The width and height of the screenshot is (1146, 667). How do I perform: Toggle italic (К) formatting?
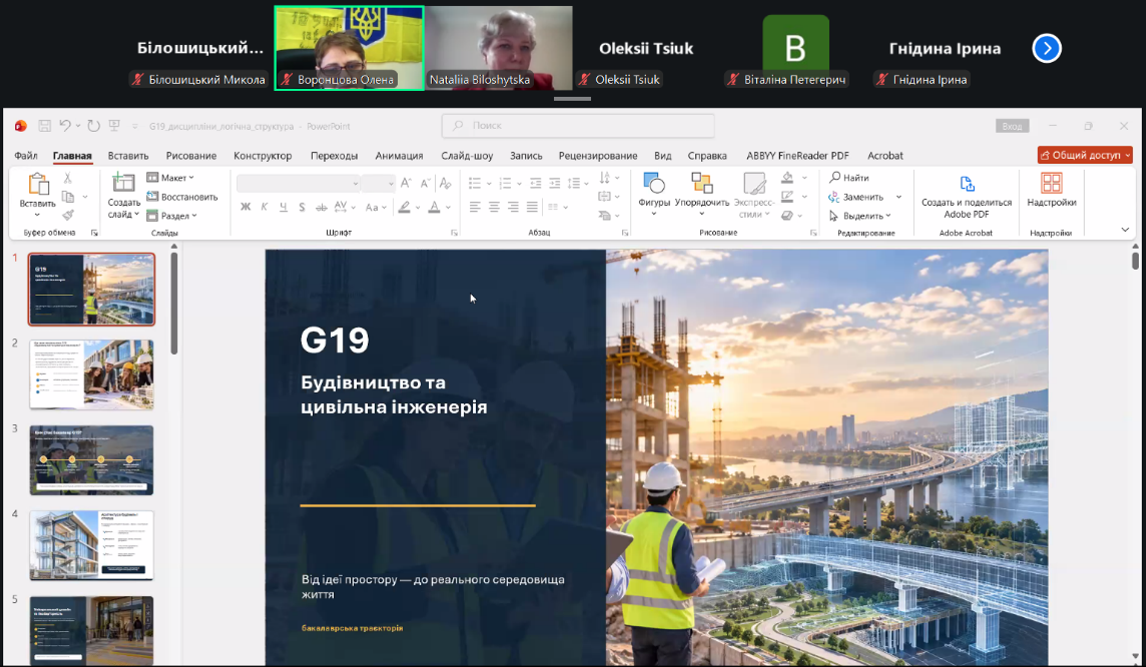264,207
